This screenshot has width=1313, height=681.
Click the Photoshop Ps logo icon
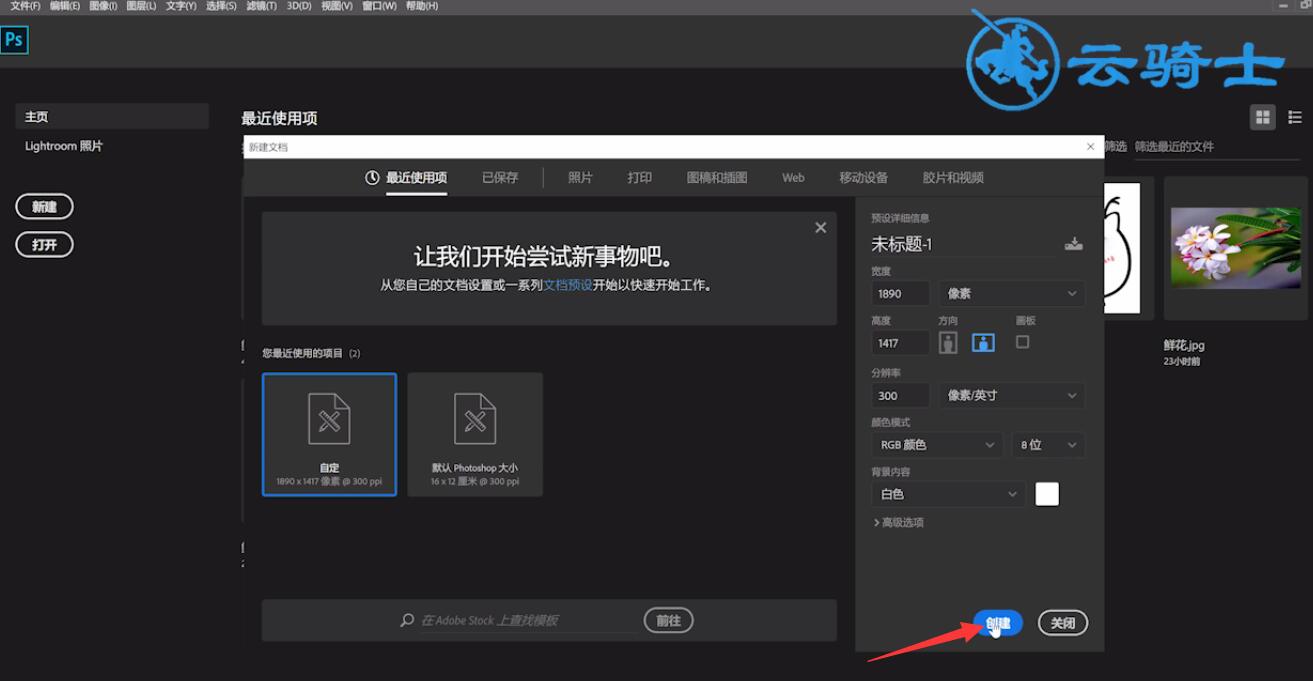[13, 39]
